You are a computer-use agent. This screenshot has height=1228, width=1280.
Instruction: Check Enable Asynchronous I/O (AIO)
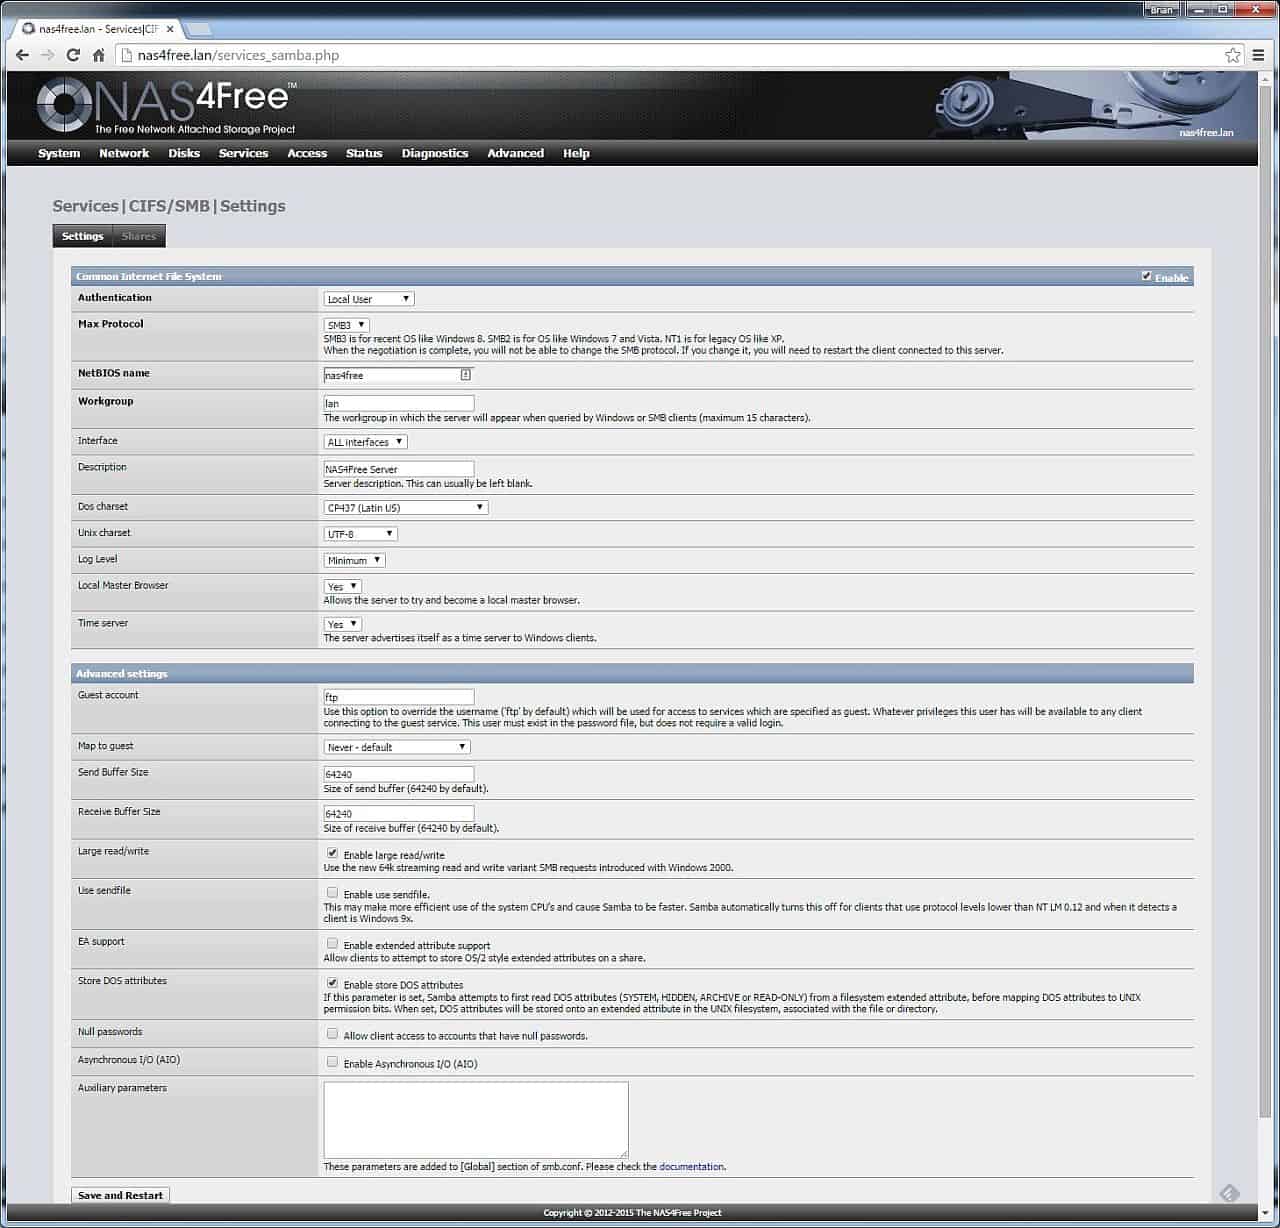tap(332, 1062)
